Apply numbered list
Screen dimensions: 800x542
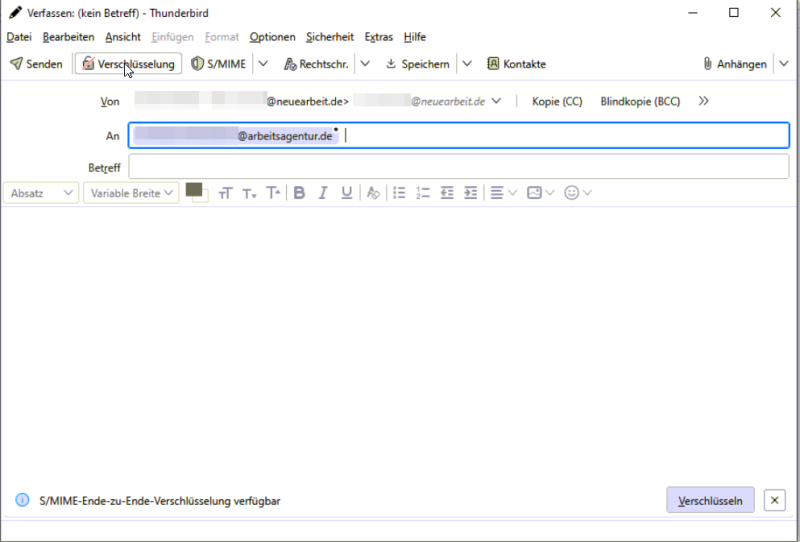point(423,193)
